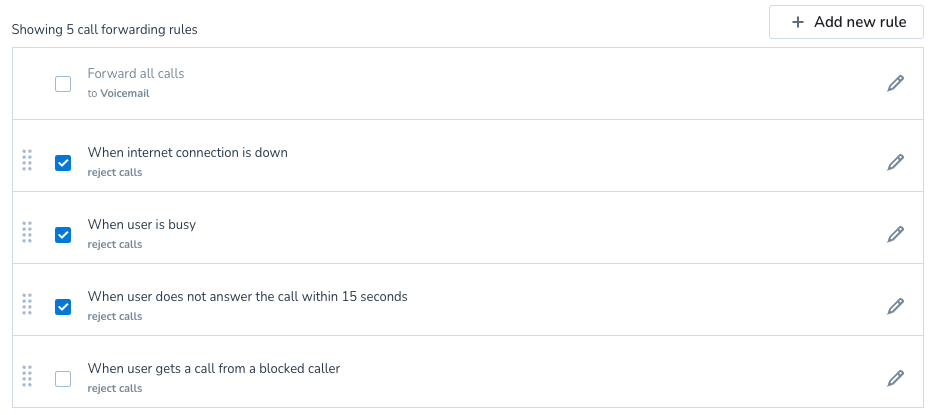This screenshot has height=415, width=930.
Task: Edit the blocked caller rule via pencil
Action: pyautogui.click(x=895, y=378)
